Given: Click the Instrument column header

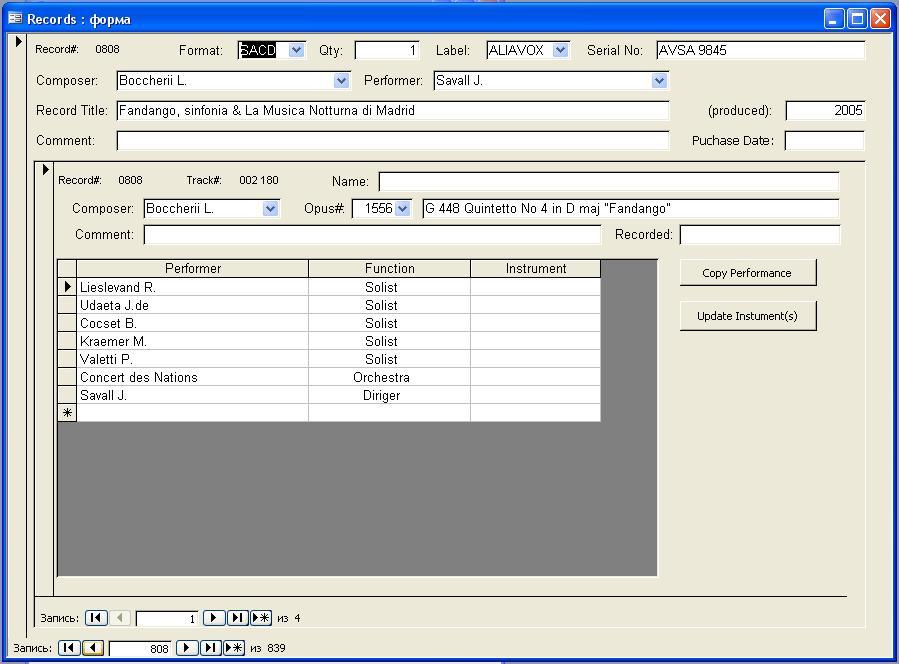Looking at the screenshot, I should 535,269.
